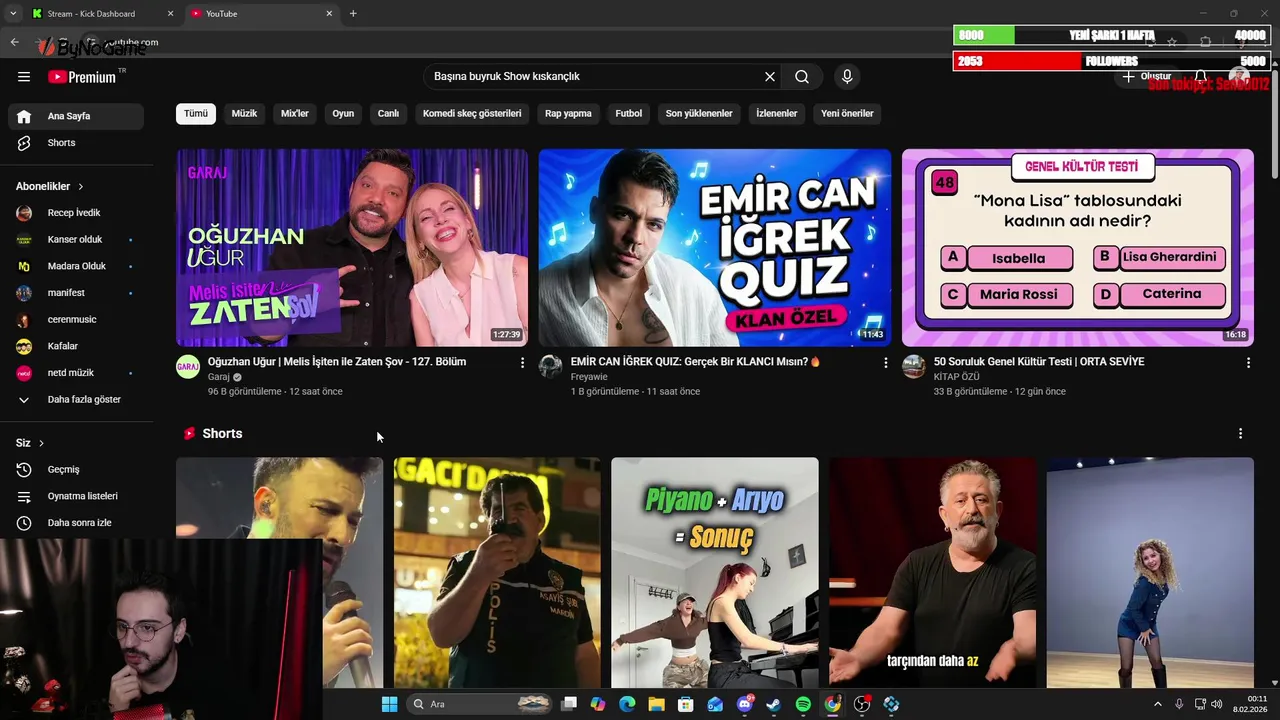Select the Futbol filter chip
This screenshot has width=1280, height=720.
coord(629,114)
